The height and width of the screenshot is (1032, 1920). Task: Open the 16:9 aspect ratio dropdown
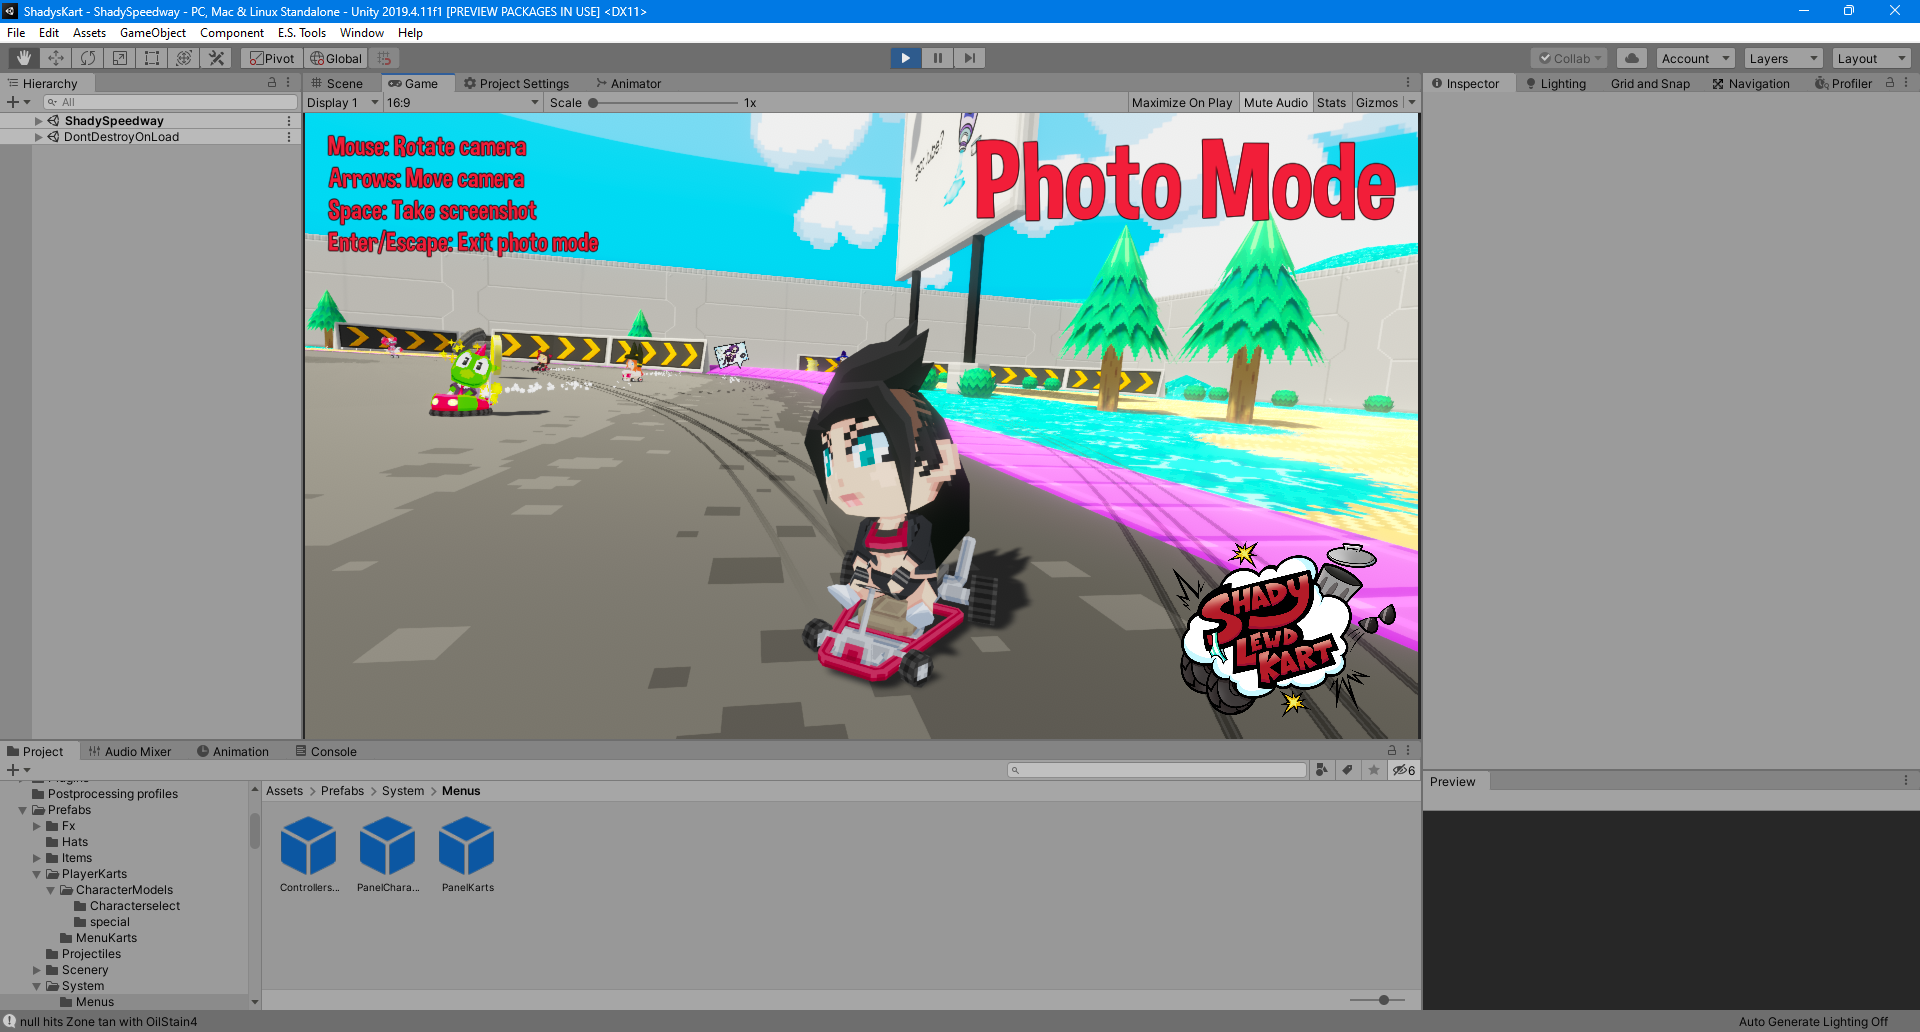coord(463,102)
